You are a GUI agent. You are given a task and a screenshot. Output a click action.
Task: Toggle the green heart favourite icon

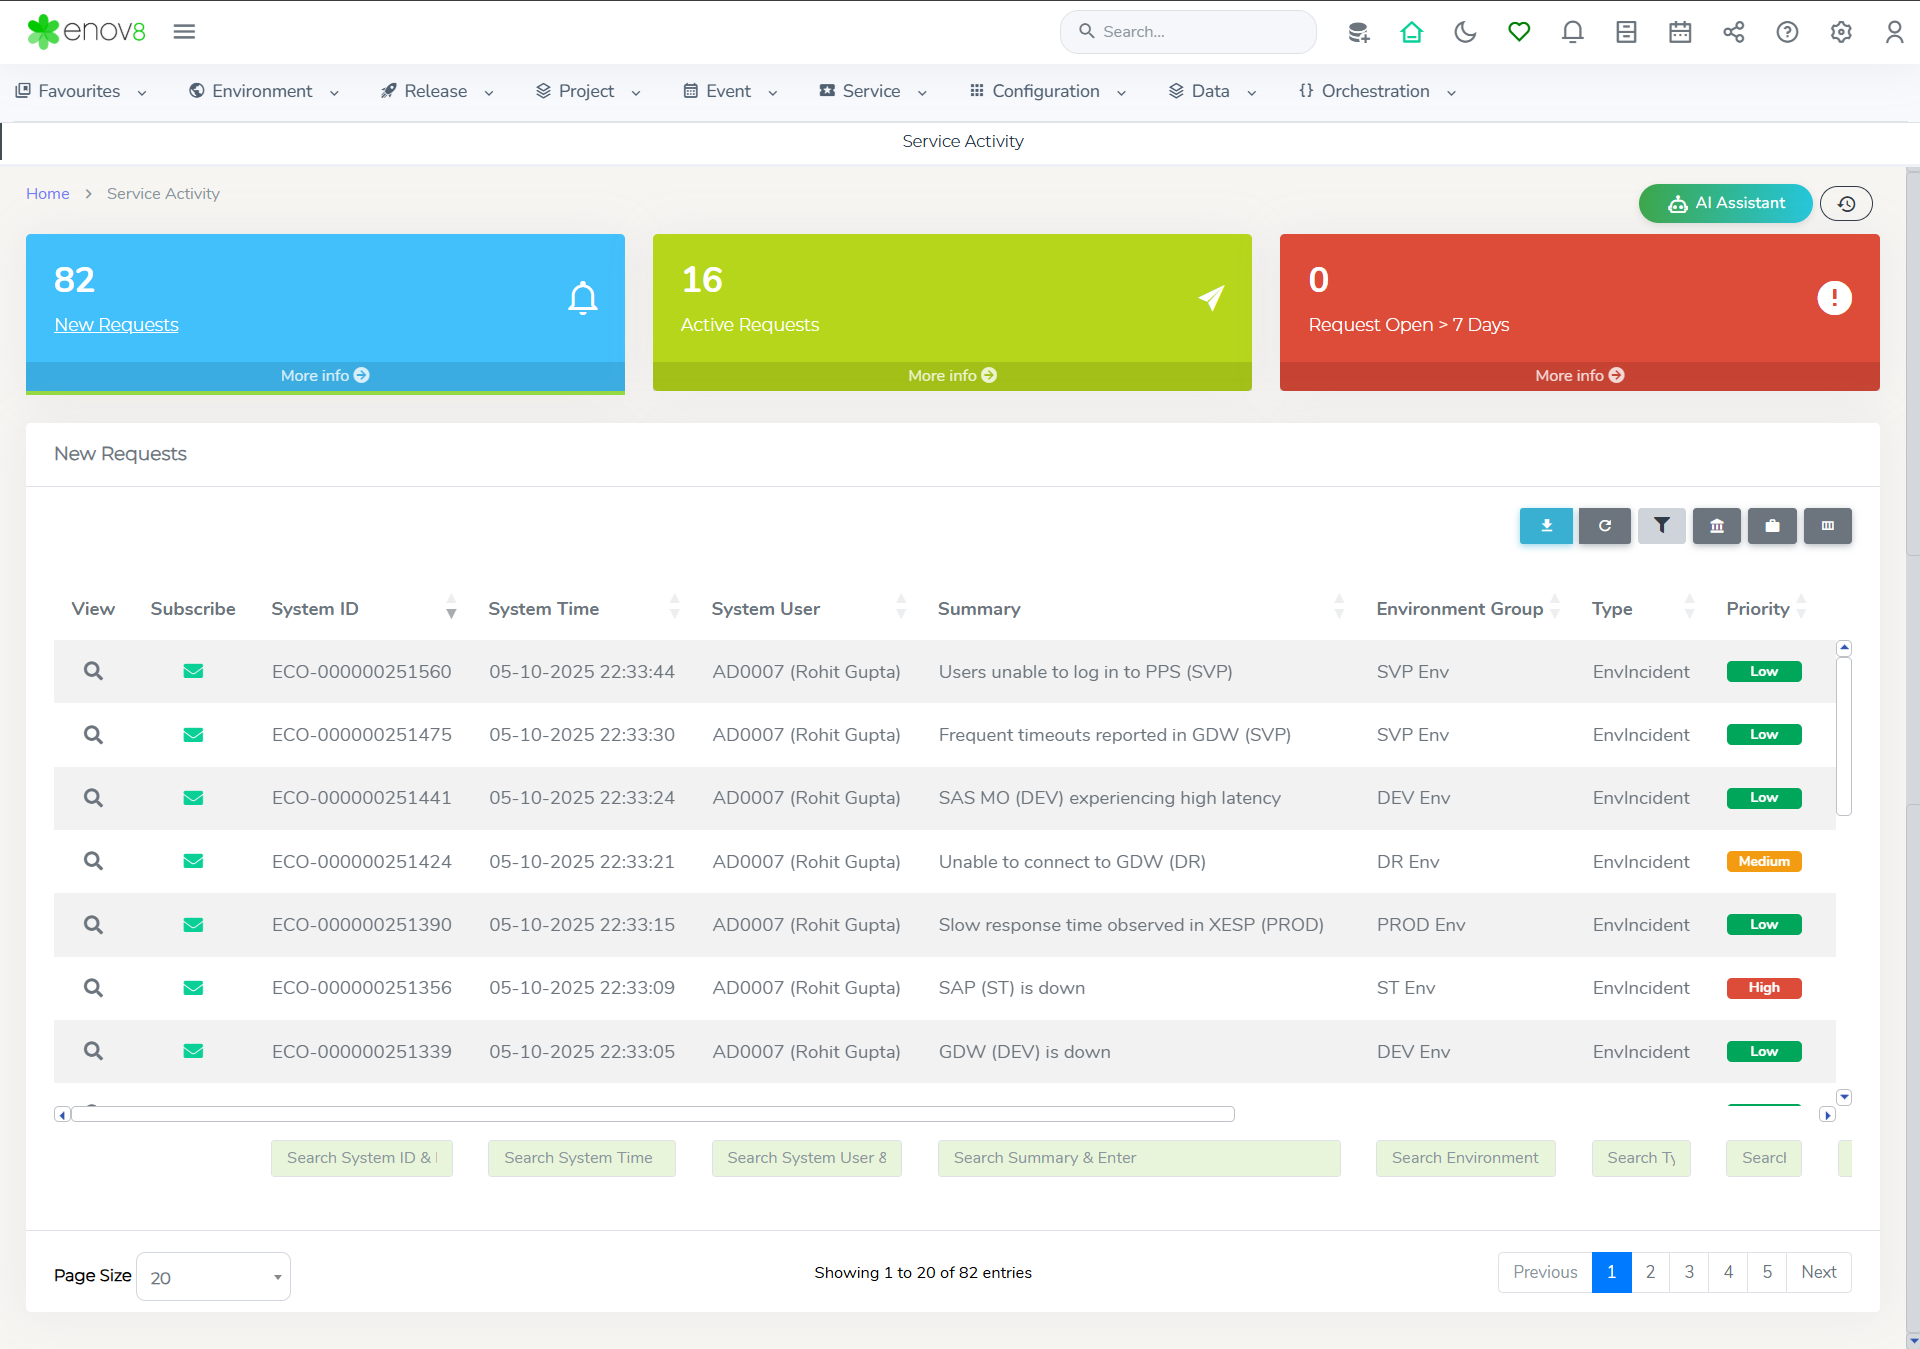(x=1519, y=32)
